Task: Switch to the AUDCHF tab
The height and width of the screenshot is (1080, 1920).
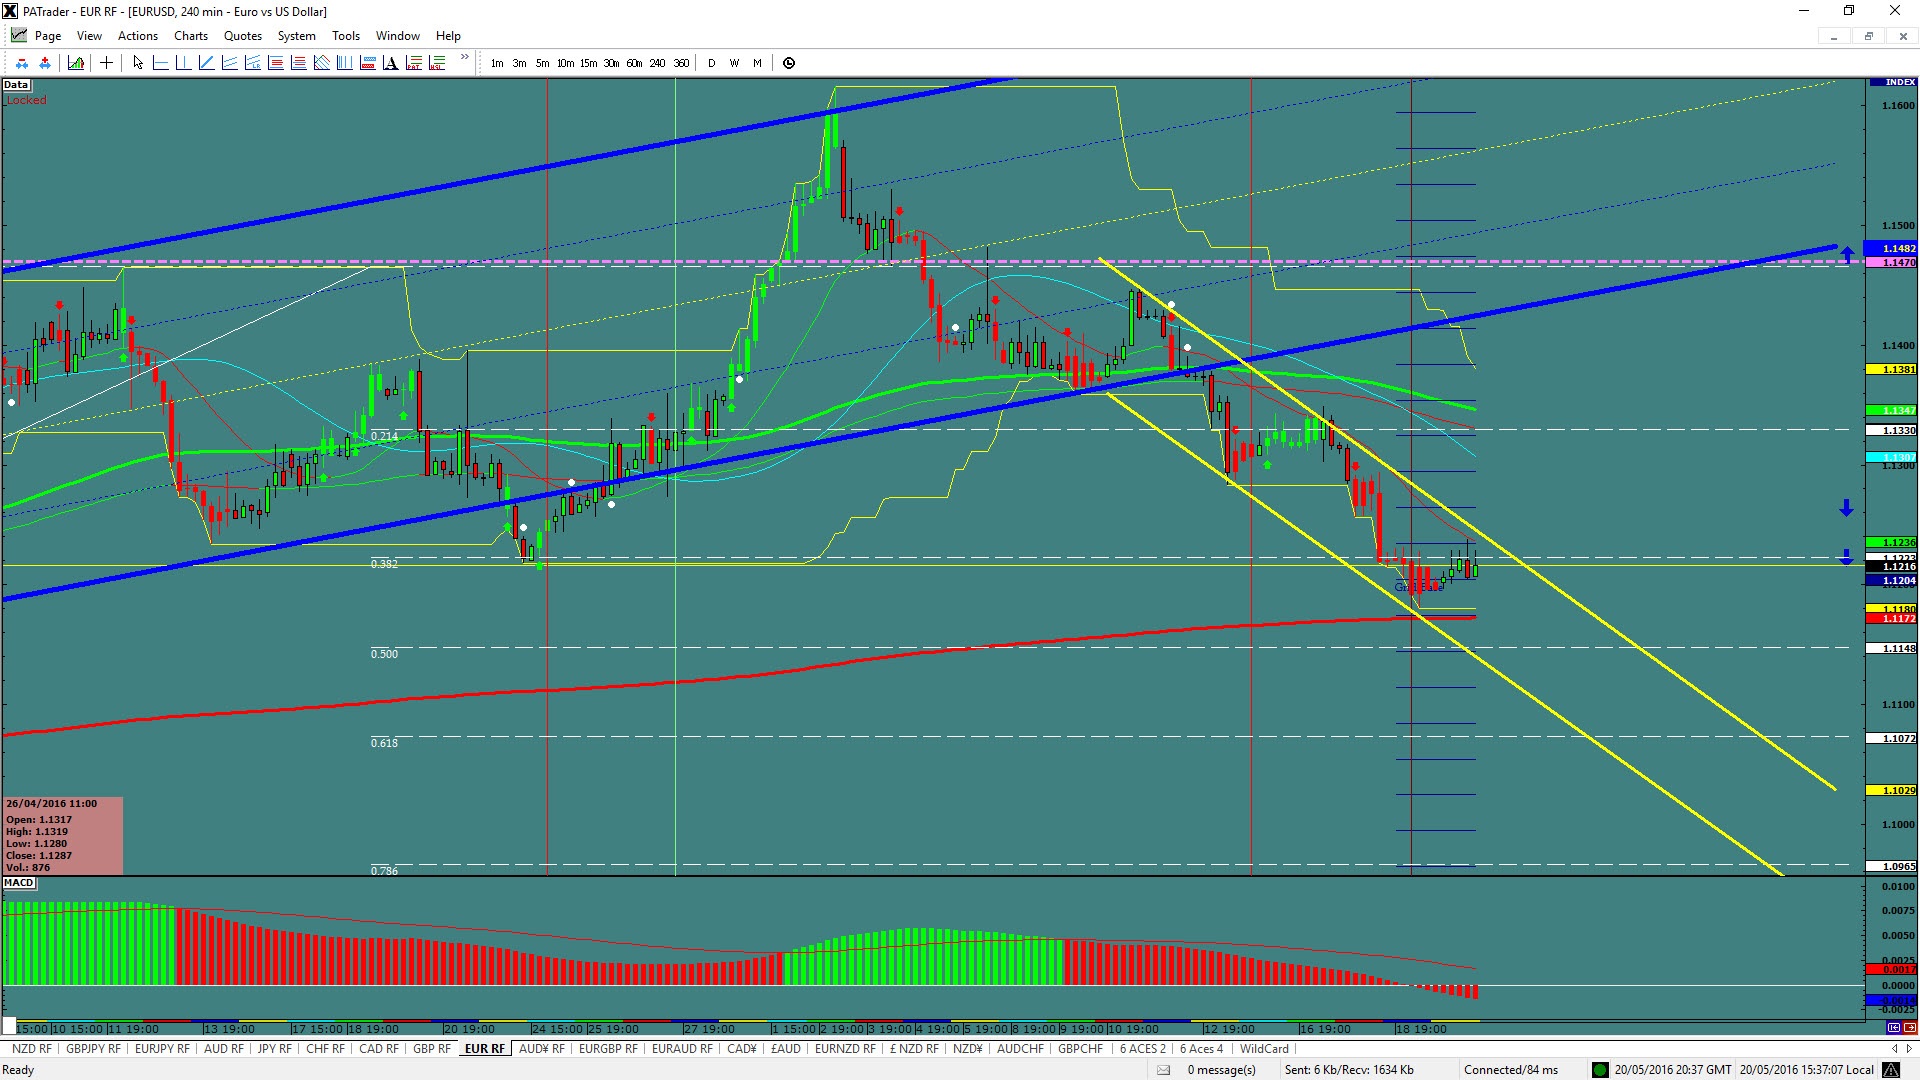Action: point(1020,1049)
